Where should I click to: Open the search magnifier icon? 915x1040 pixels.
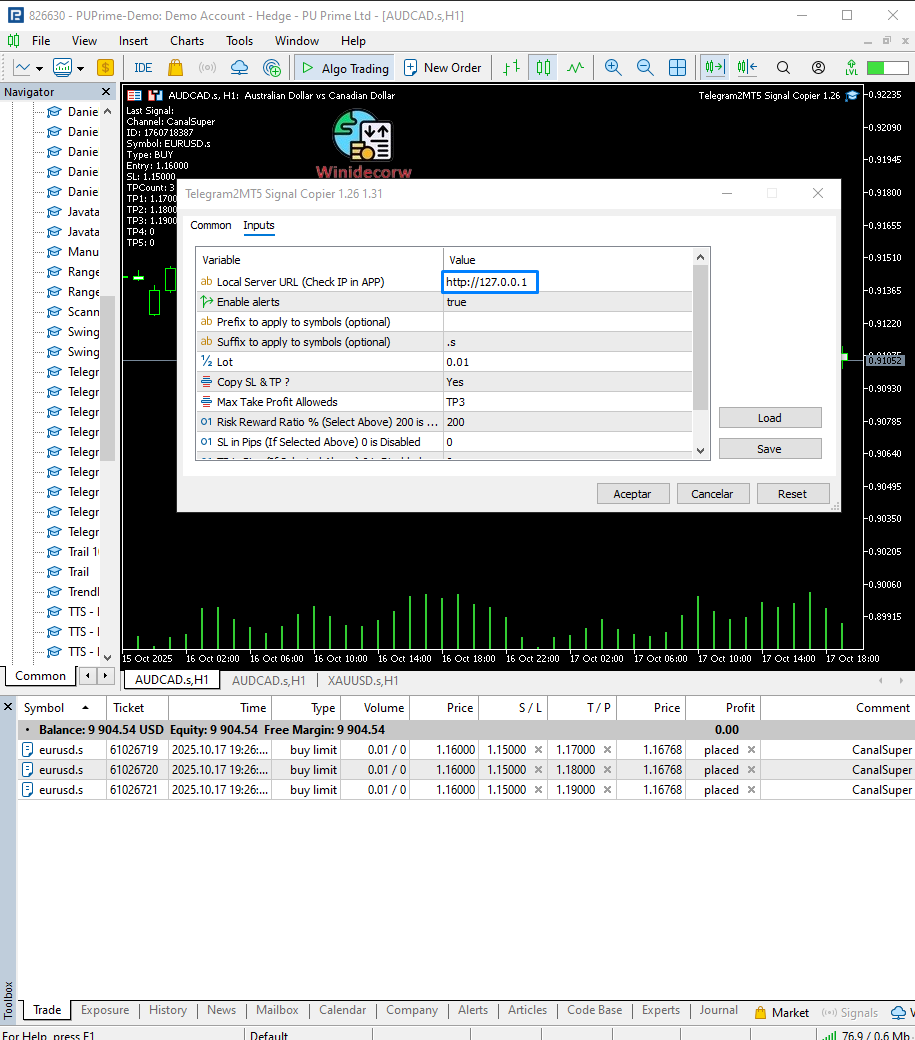783,68
